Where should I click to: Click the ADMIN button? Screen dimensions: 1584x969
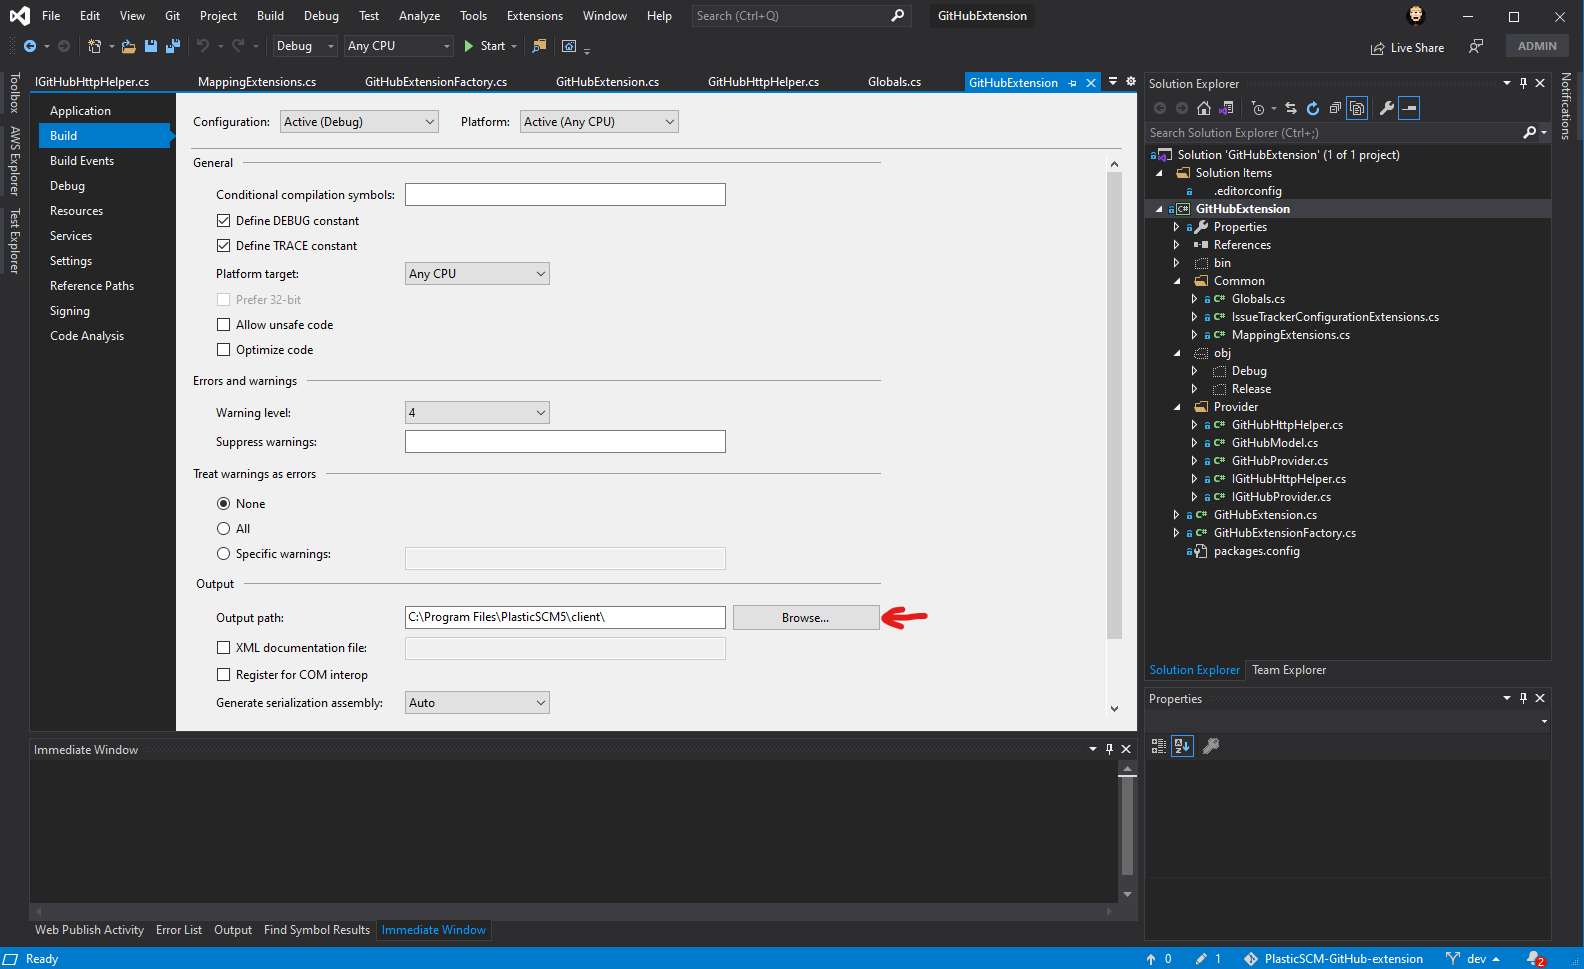click(x=1537, y=46)
